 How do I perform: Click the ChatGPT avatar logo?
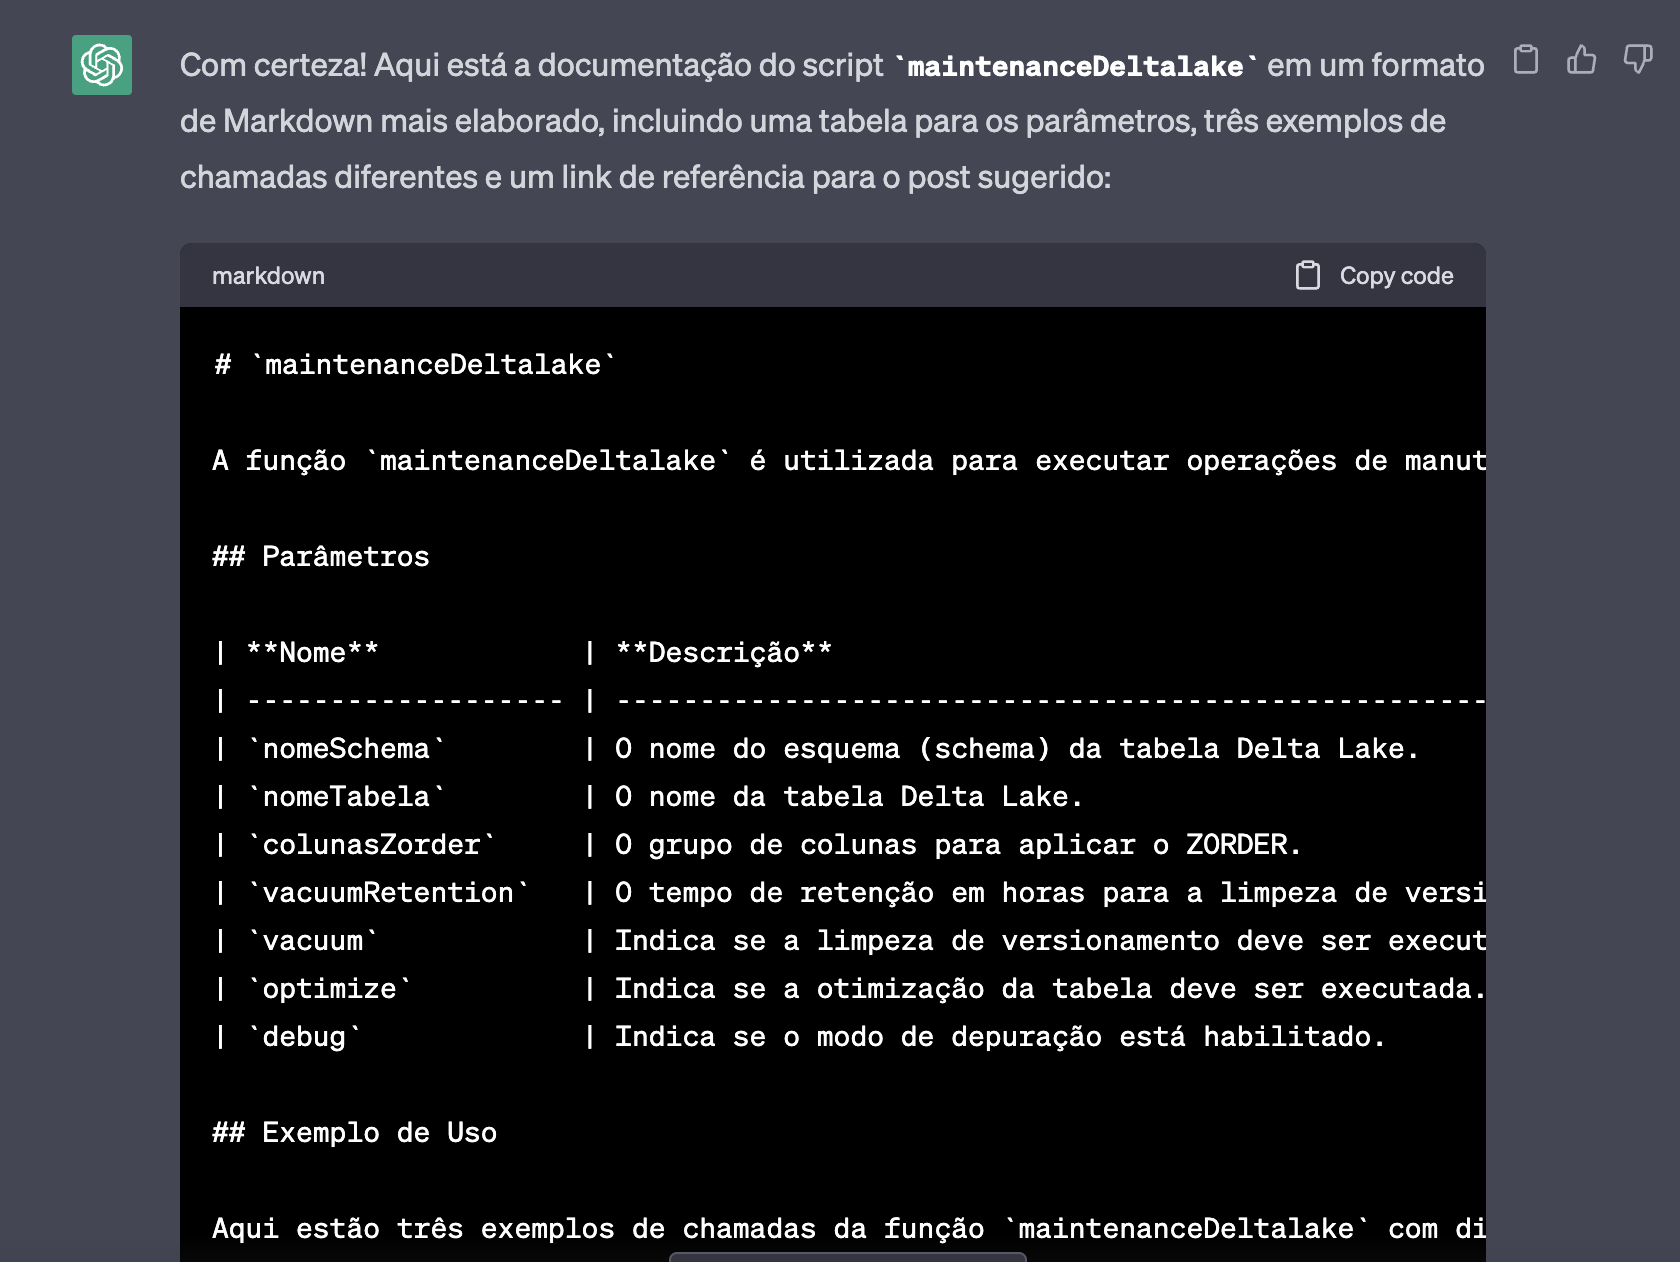tap(102, 65)
